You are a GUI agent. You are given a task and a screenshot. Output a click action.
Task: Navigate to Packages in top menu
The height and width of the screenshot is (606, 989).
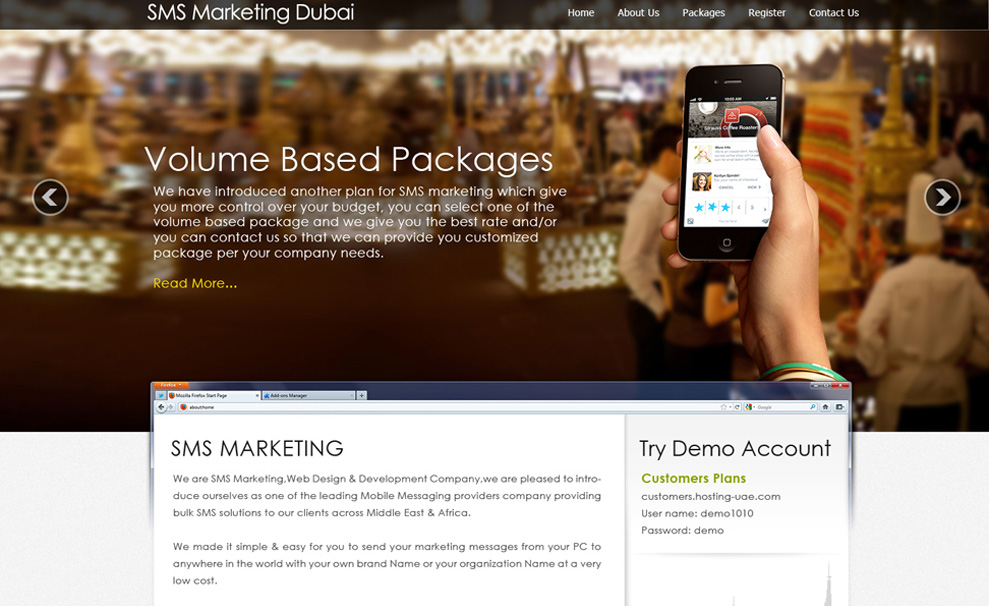(x=703, y=13)
